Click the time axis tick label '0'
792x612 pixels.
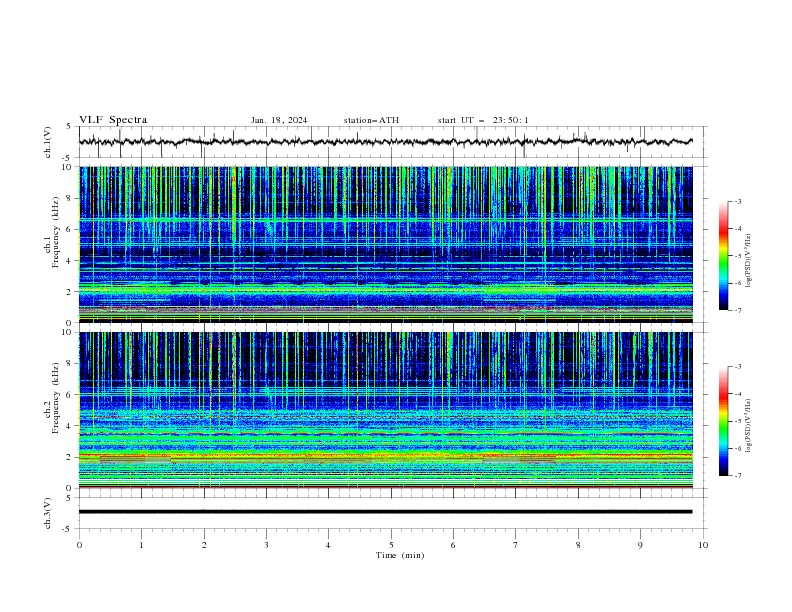(x=79, y=545)
